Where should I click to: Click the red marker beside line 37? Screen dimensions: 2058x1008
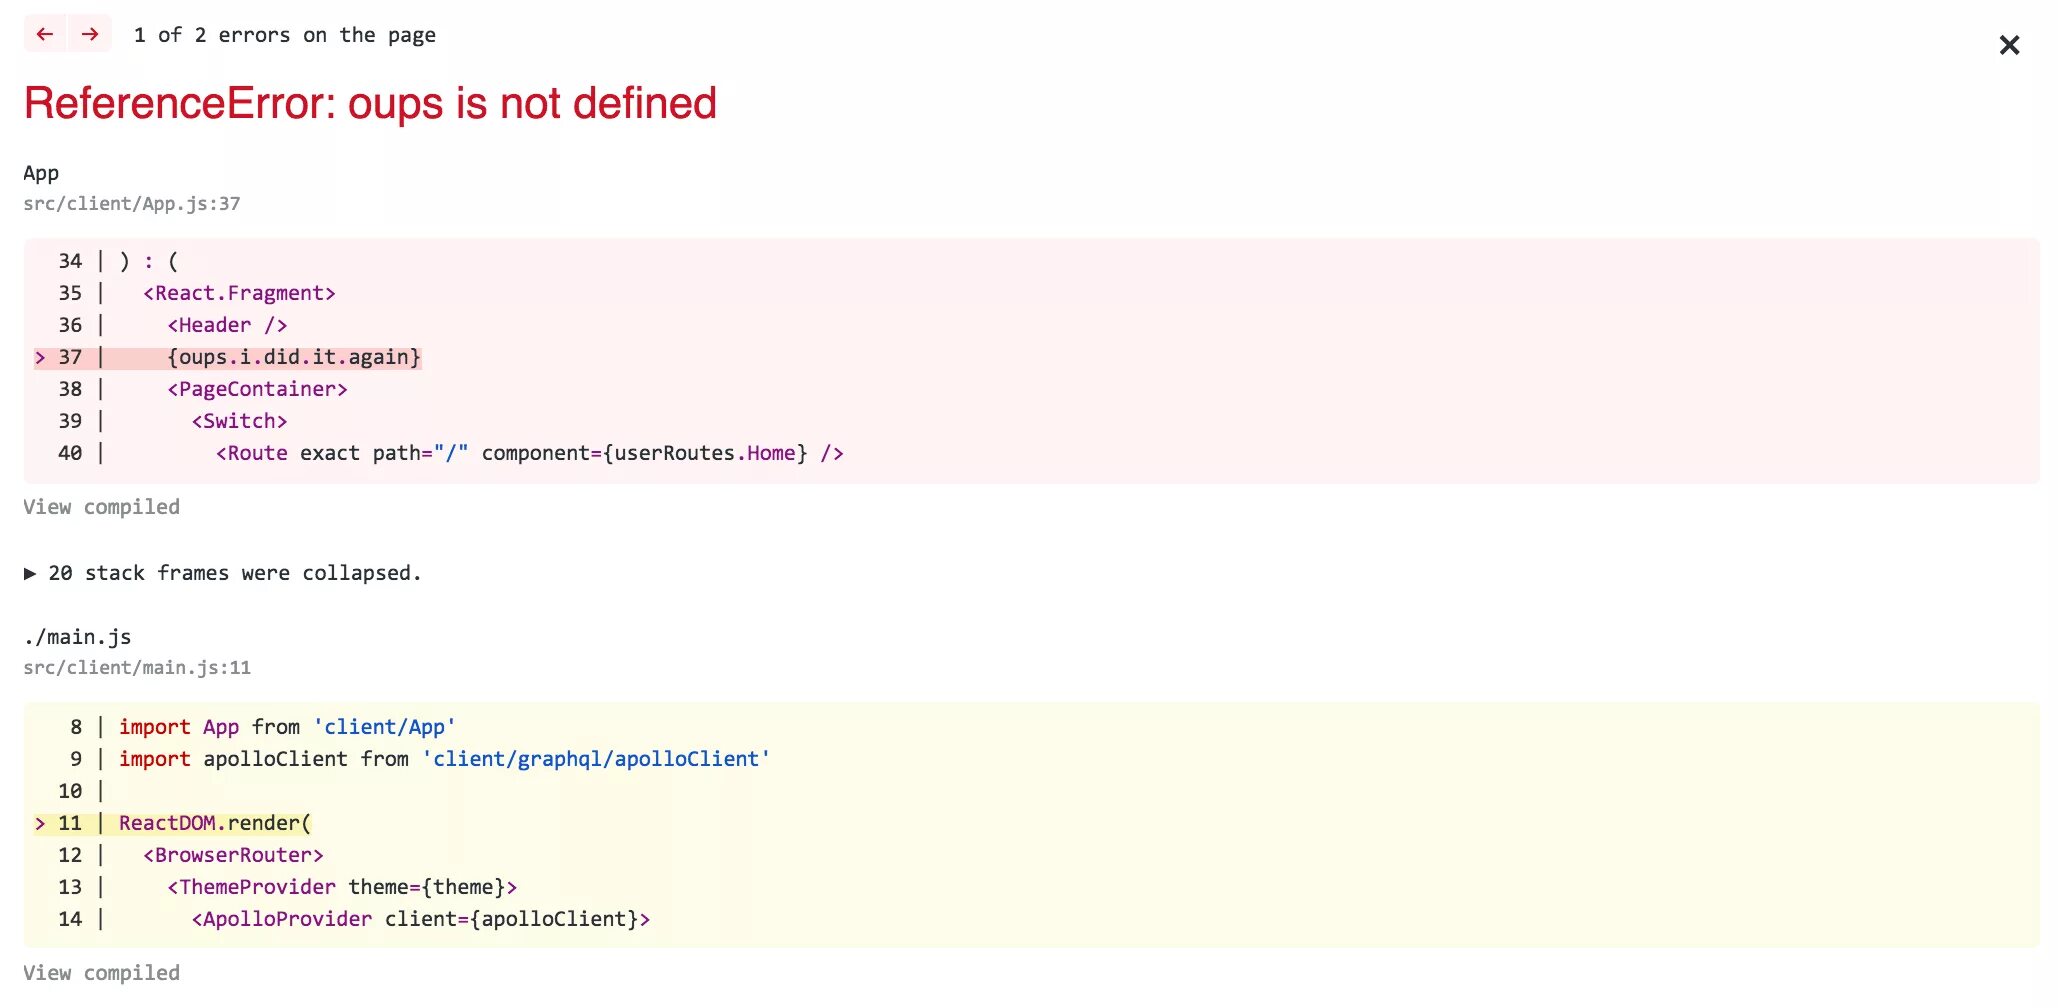click(40, 357)
